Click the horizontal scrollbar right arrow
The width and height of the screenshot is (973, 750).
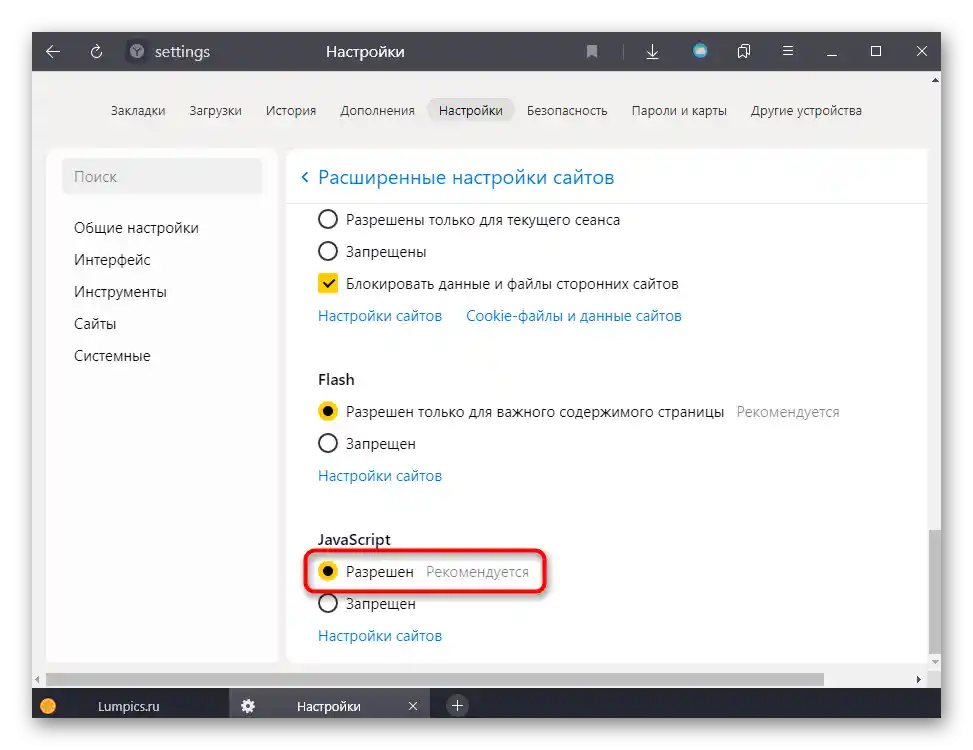[919, 679]
